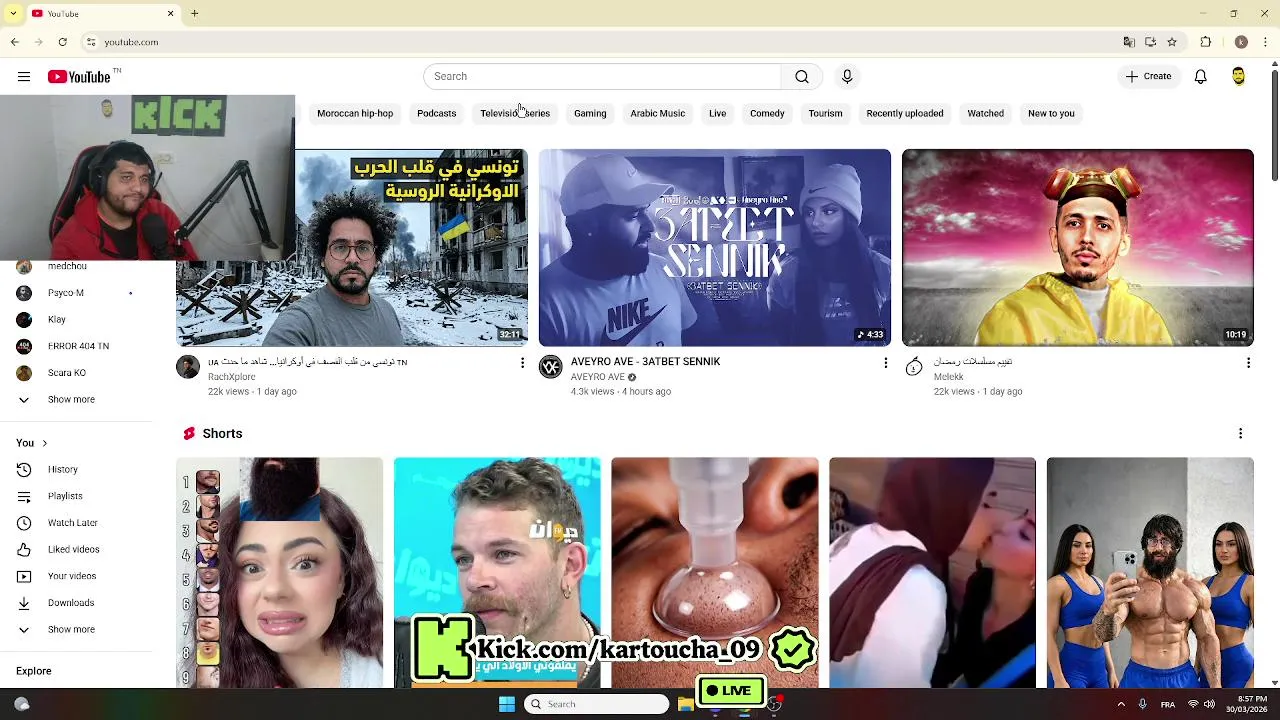View site information icon in address bar
The image size is (1280, 720).
(x=91, y=42)
